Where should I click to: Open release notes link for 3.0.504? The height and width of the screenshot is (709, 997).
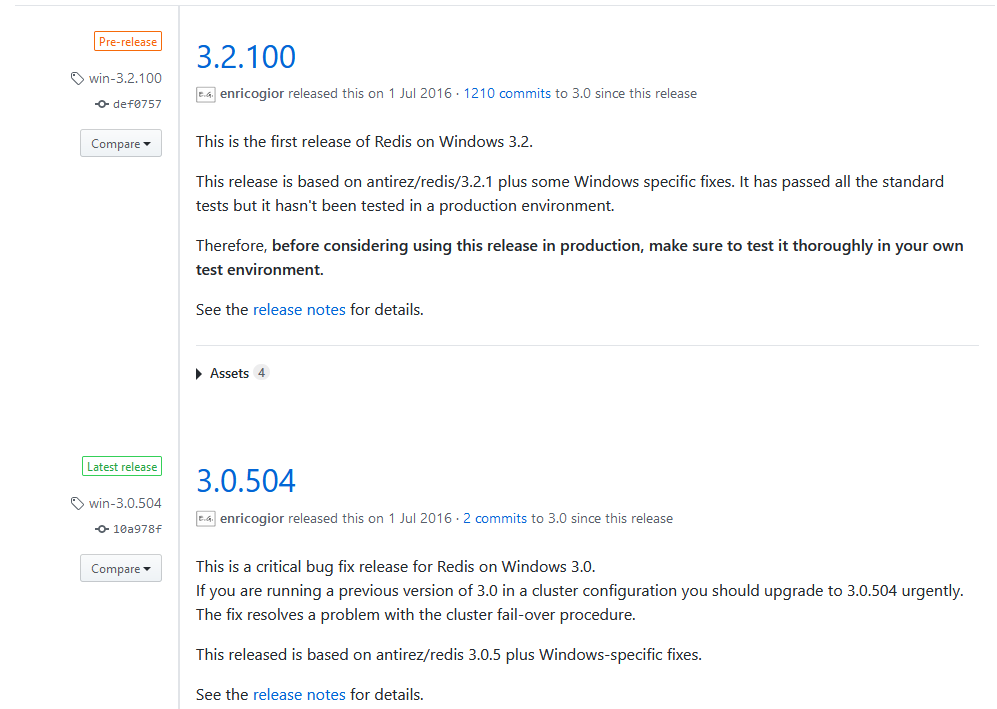tap(299, 694)
